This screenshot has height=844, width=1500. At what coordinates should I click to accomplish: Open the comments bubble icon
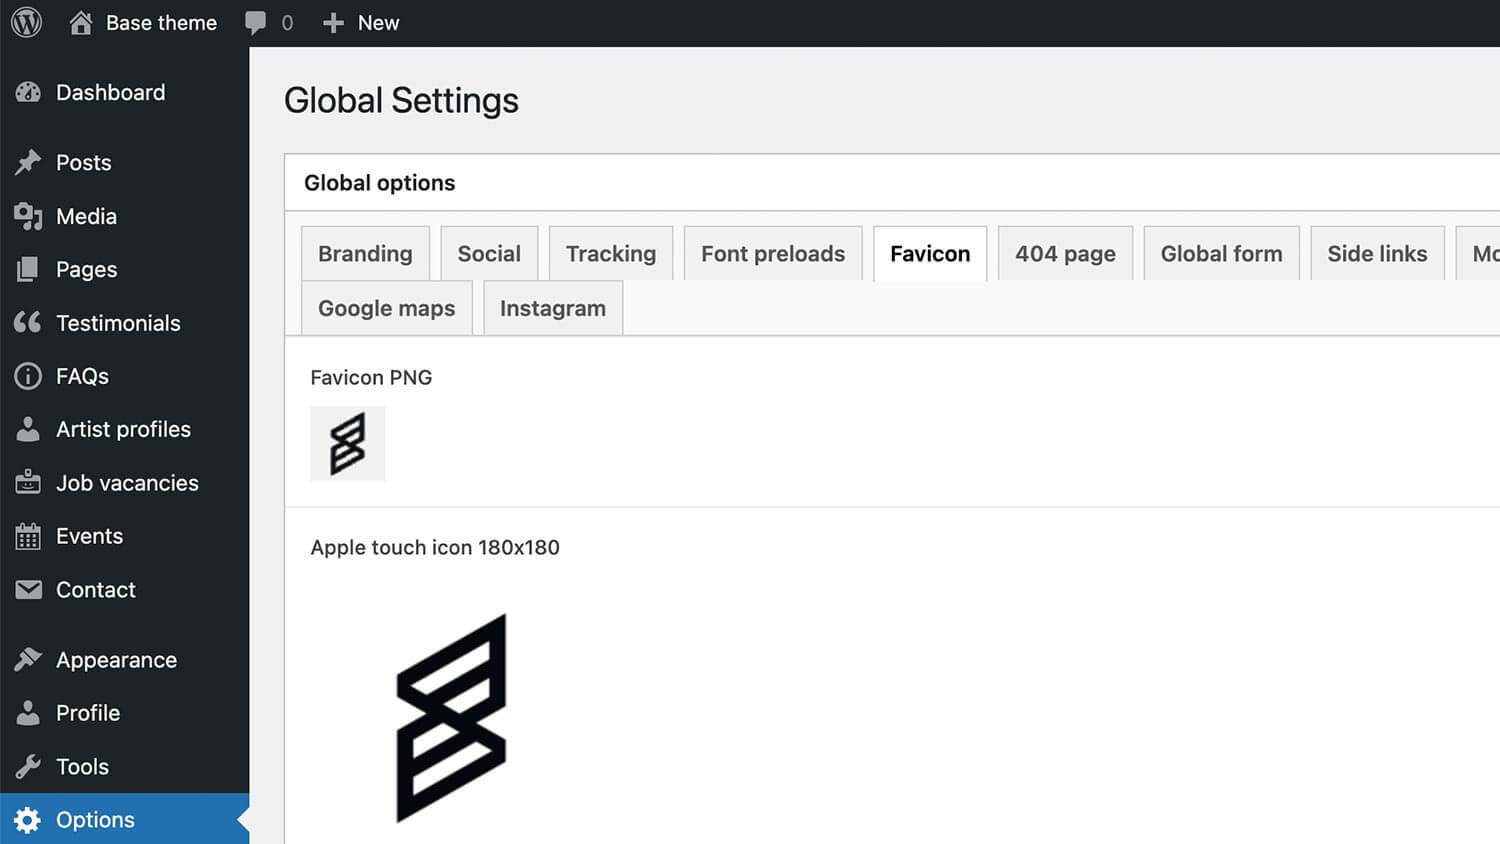tap(256, 23)
